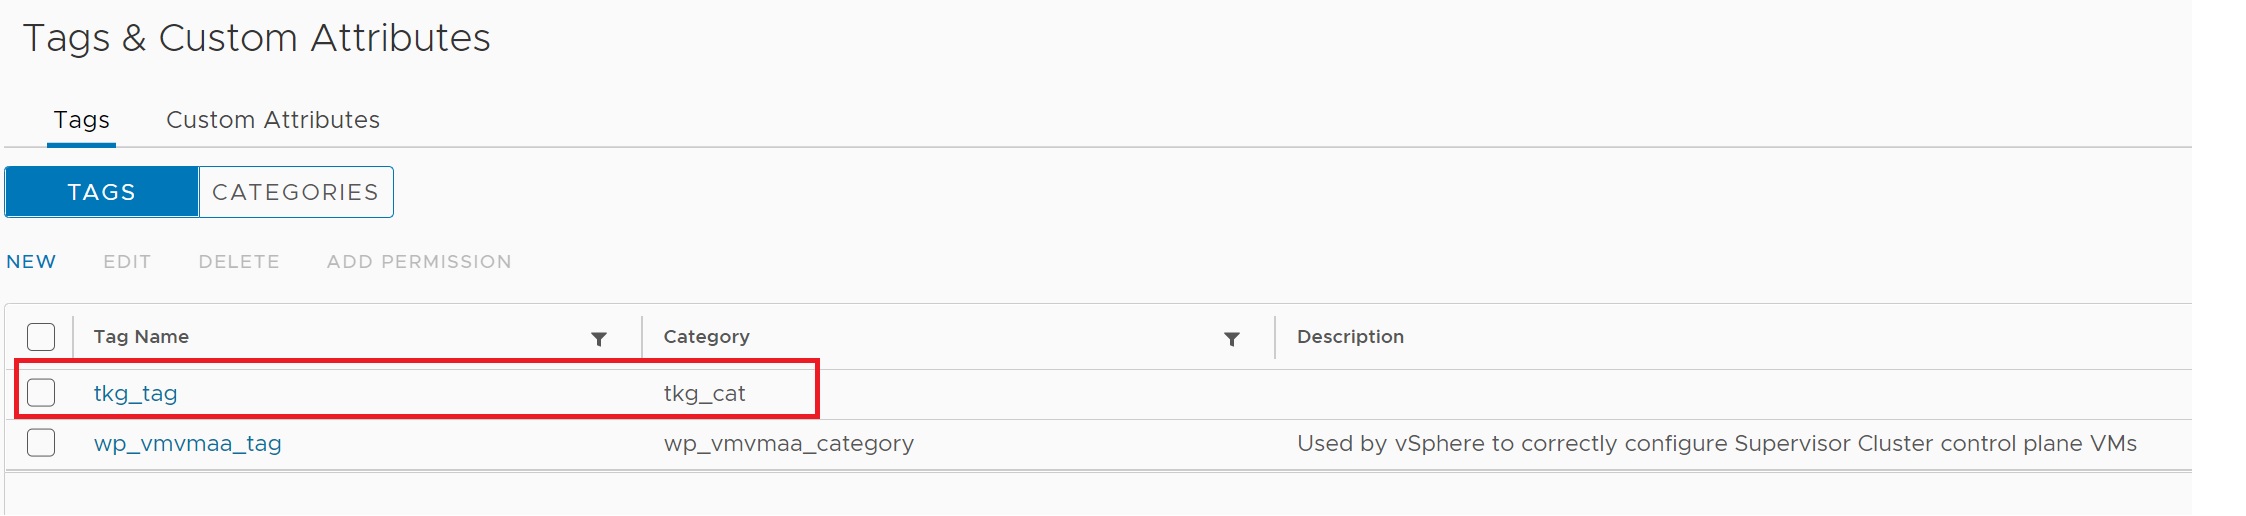The image size is (2246, 516).
Task: Sort by the Tag Name column header
Action: coord(141,337)
